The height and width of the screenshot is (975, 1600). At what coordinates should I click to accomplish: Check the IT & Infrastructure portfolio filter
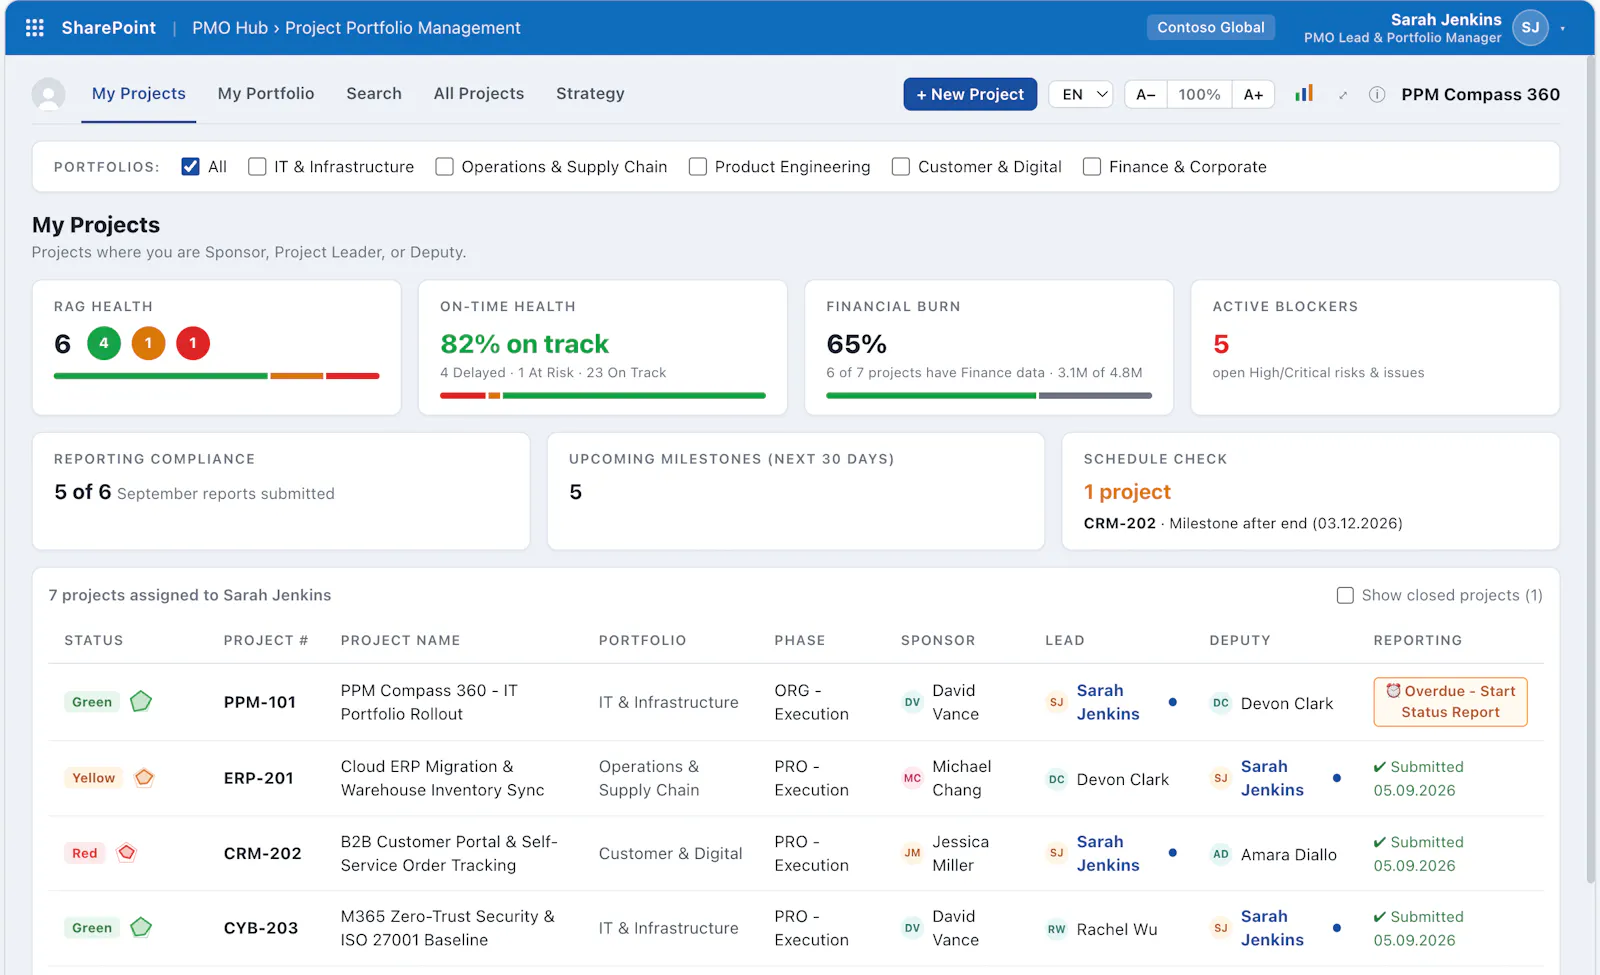click(257, 166)
